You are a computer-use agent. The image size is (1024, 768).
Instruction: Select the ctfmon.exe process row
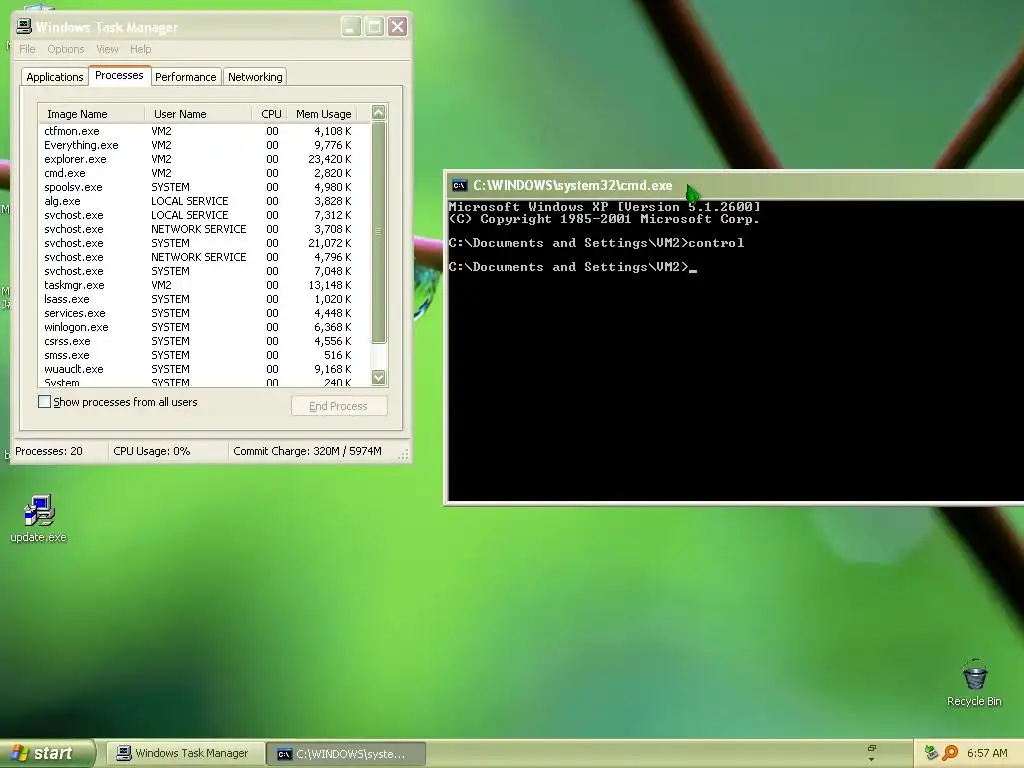[x=204, y=131]
